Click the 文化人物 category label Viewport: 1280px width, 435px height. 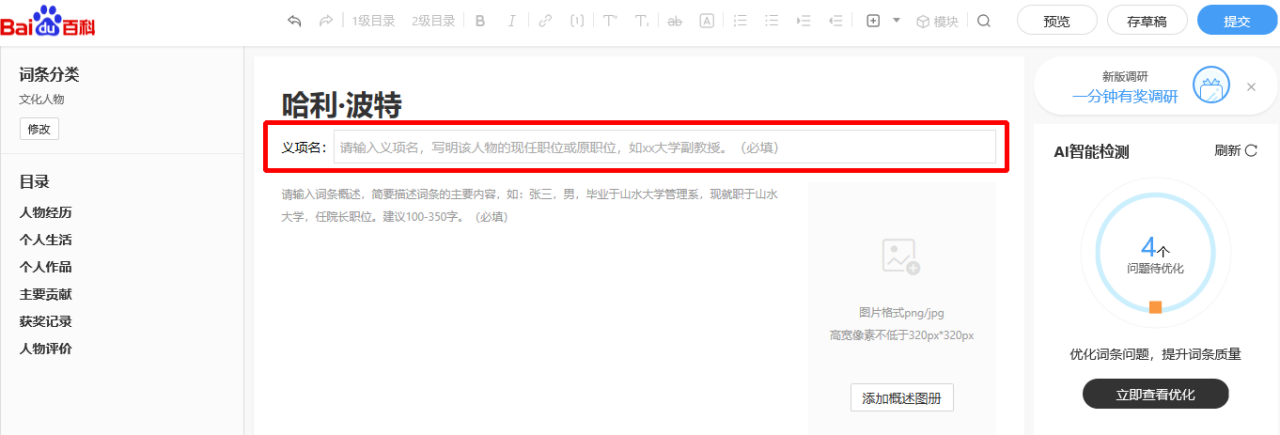(x=42, y=99)
